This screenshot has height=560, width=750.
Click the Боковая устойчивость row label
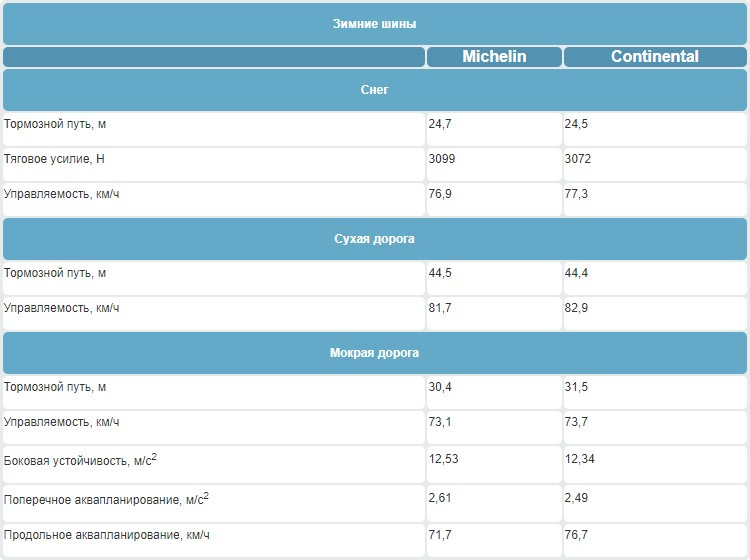[78, 460]
